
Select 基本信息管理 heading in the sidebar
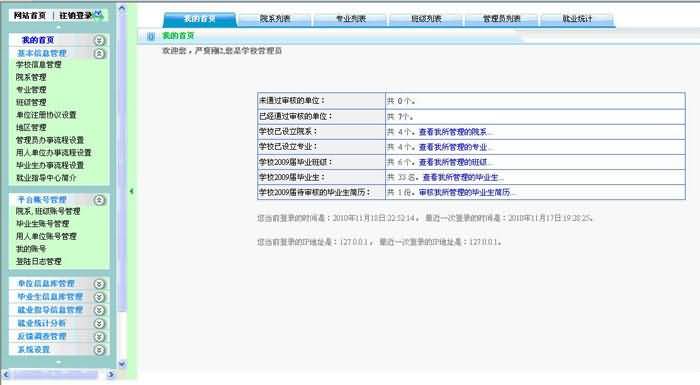pyautogui.click(x=42, y=53)
